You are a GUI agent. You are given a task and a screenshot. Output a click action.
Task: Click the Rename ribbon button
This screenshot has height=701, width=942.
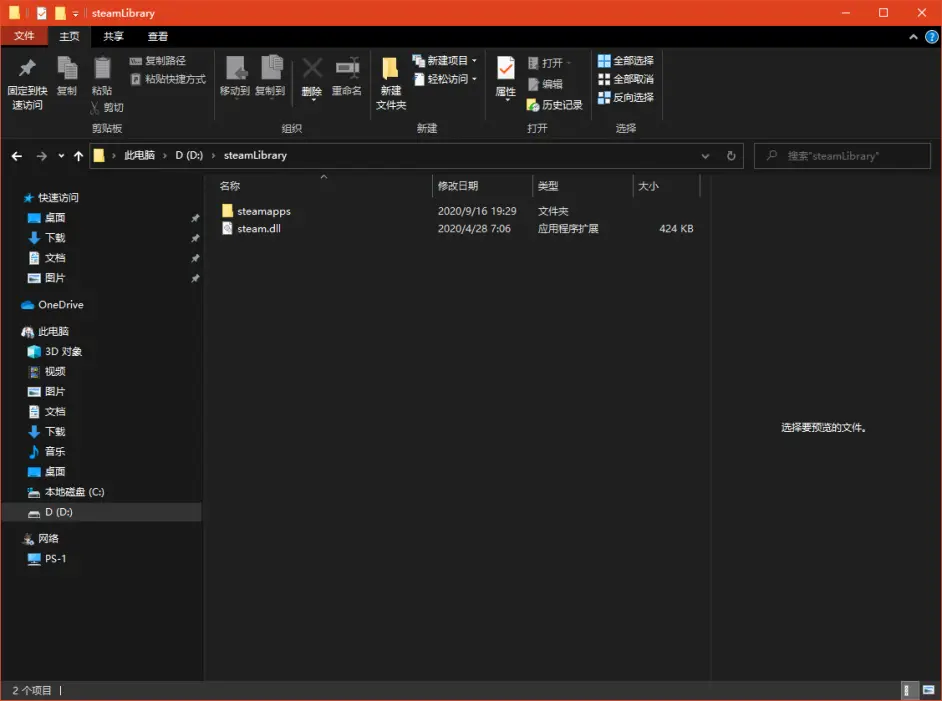pyautogui.click(x=347, y=76)
